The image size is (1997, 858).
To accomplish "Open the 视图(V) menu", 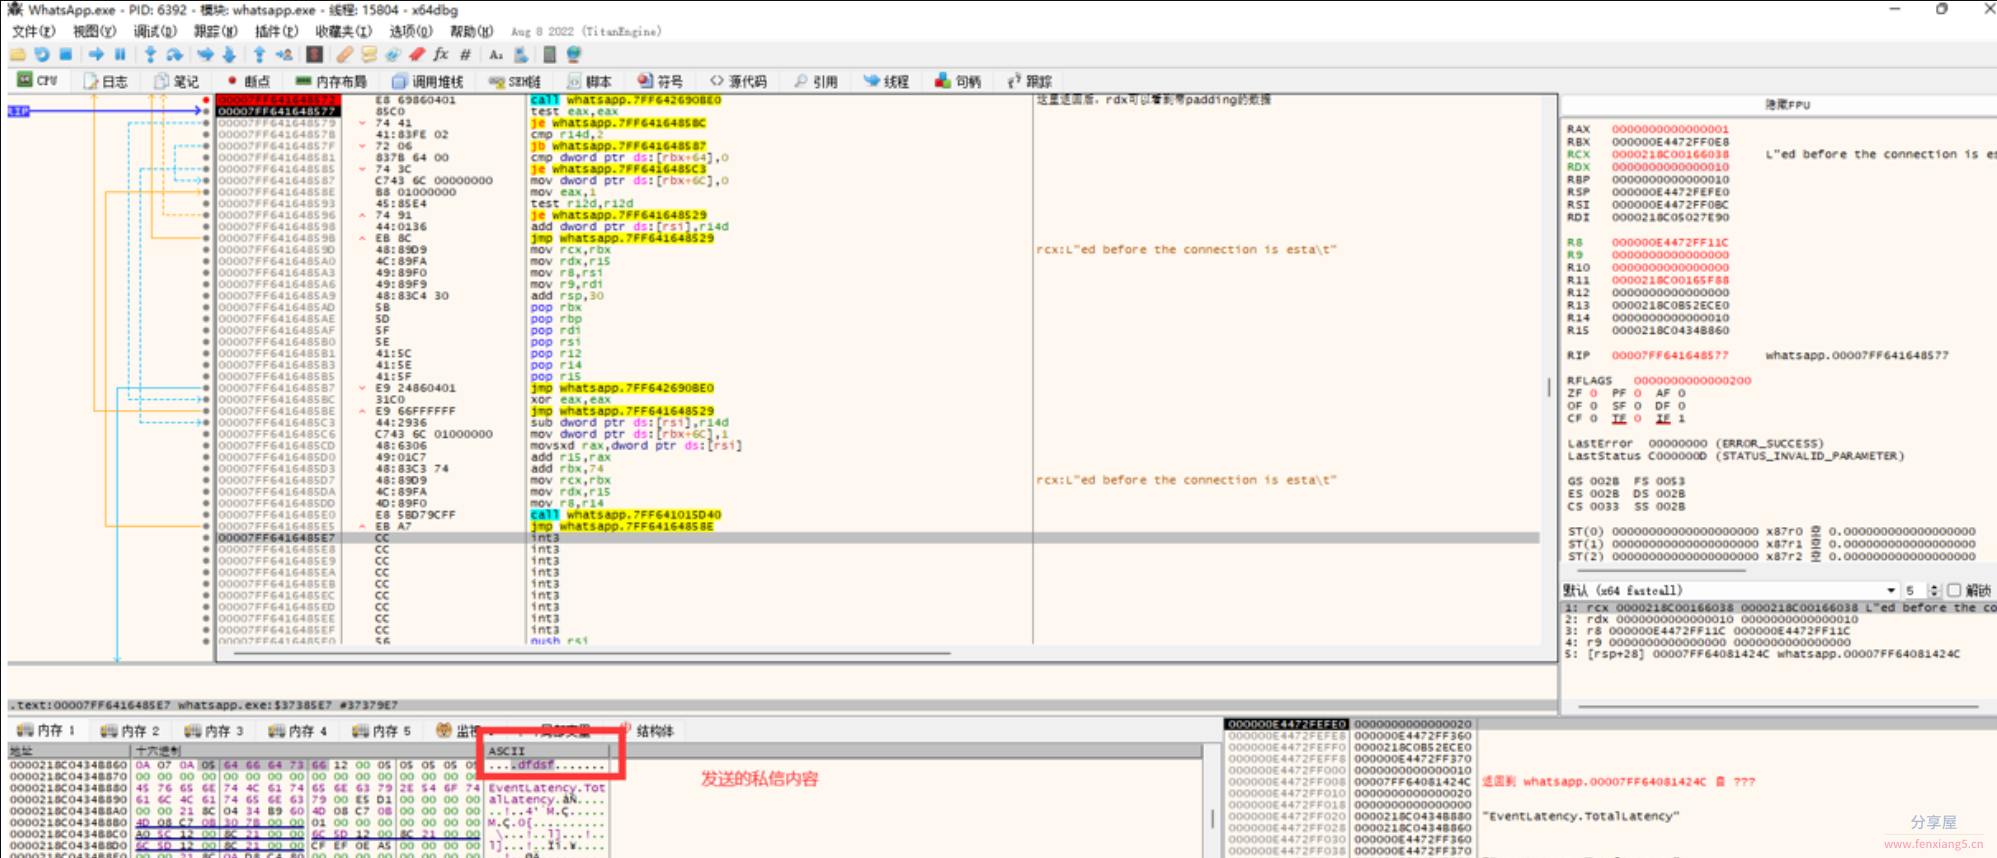I will point(93,31).
